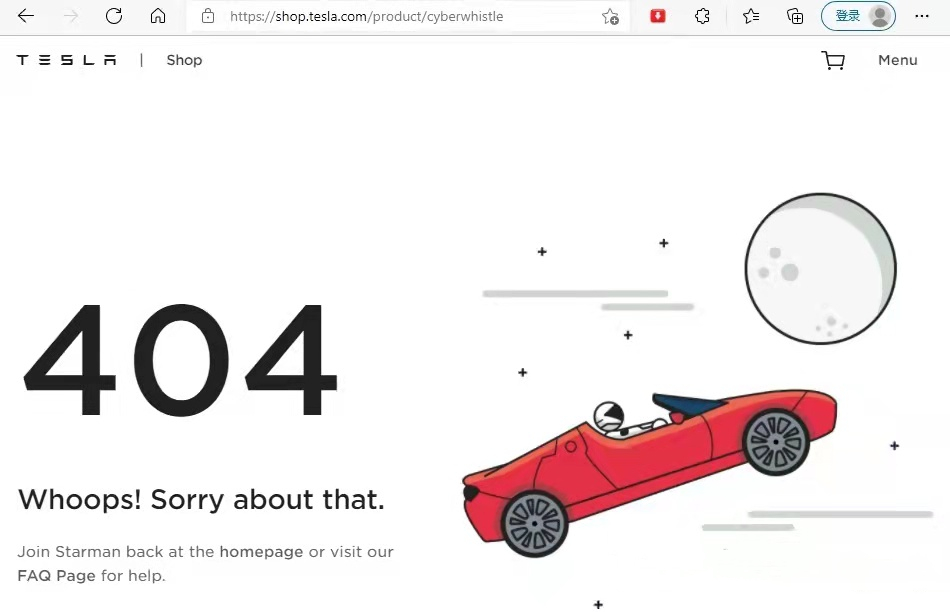Open the favorites list icon
The image size is (950, 612).
coord(751,16)
